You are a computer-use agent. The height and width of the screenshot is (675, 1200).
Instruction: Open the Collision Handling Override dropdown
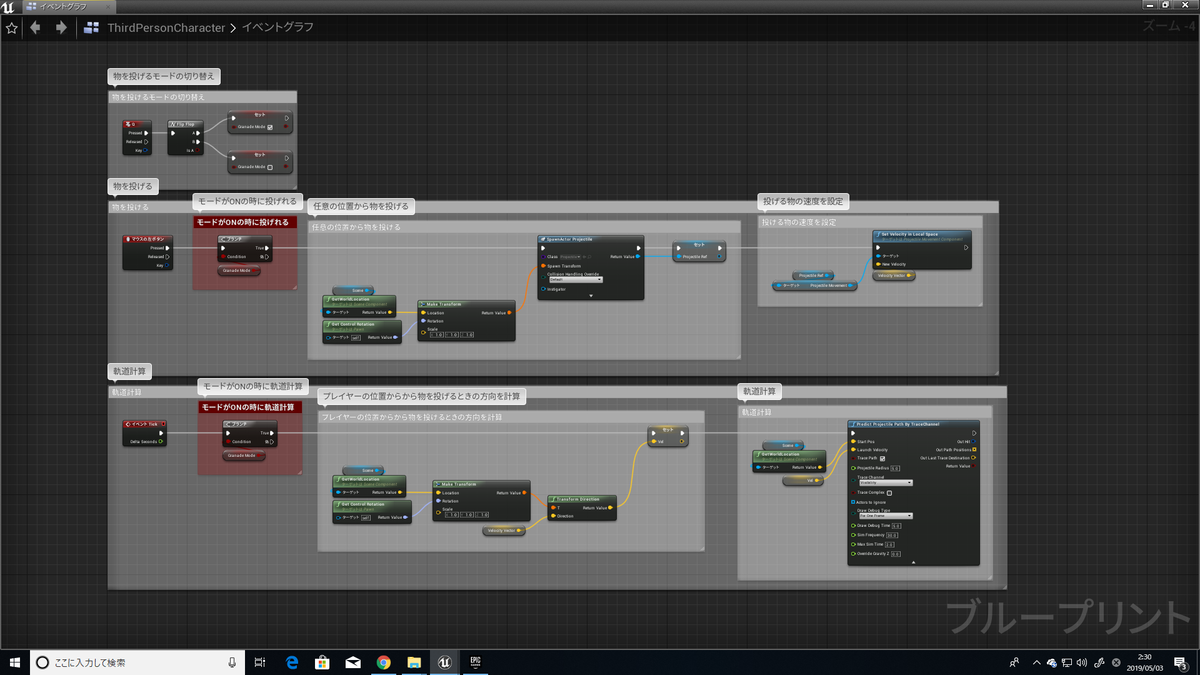575,279
